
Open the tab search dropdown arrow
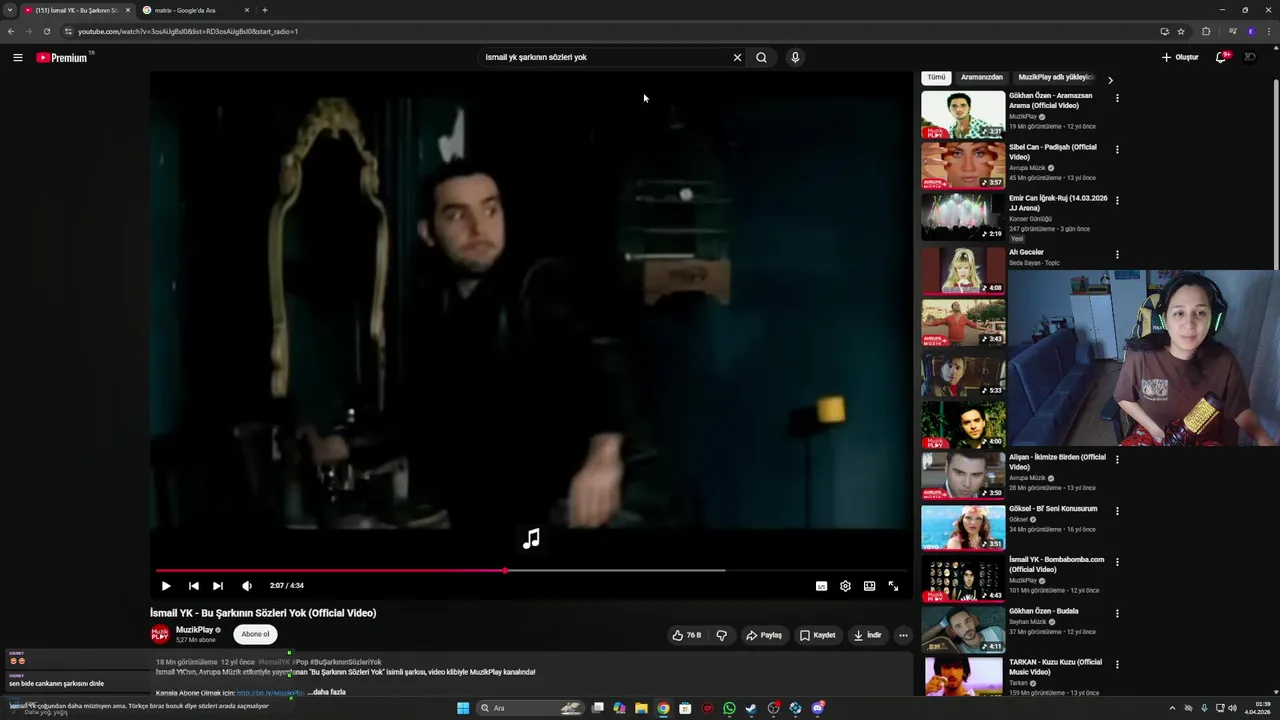coord(9,10)
